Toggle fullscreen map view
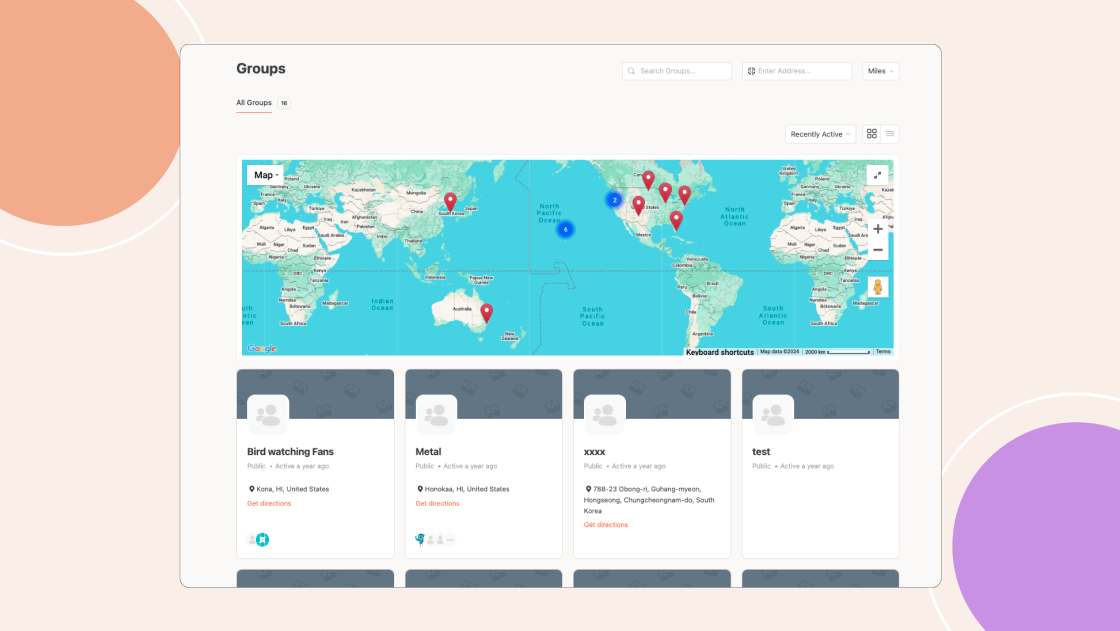This screenshot has height=631, width=1120. tap(877, 175)
